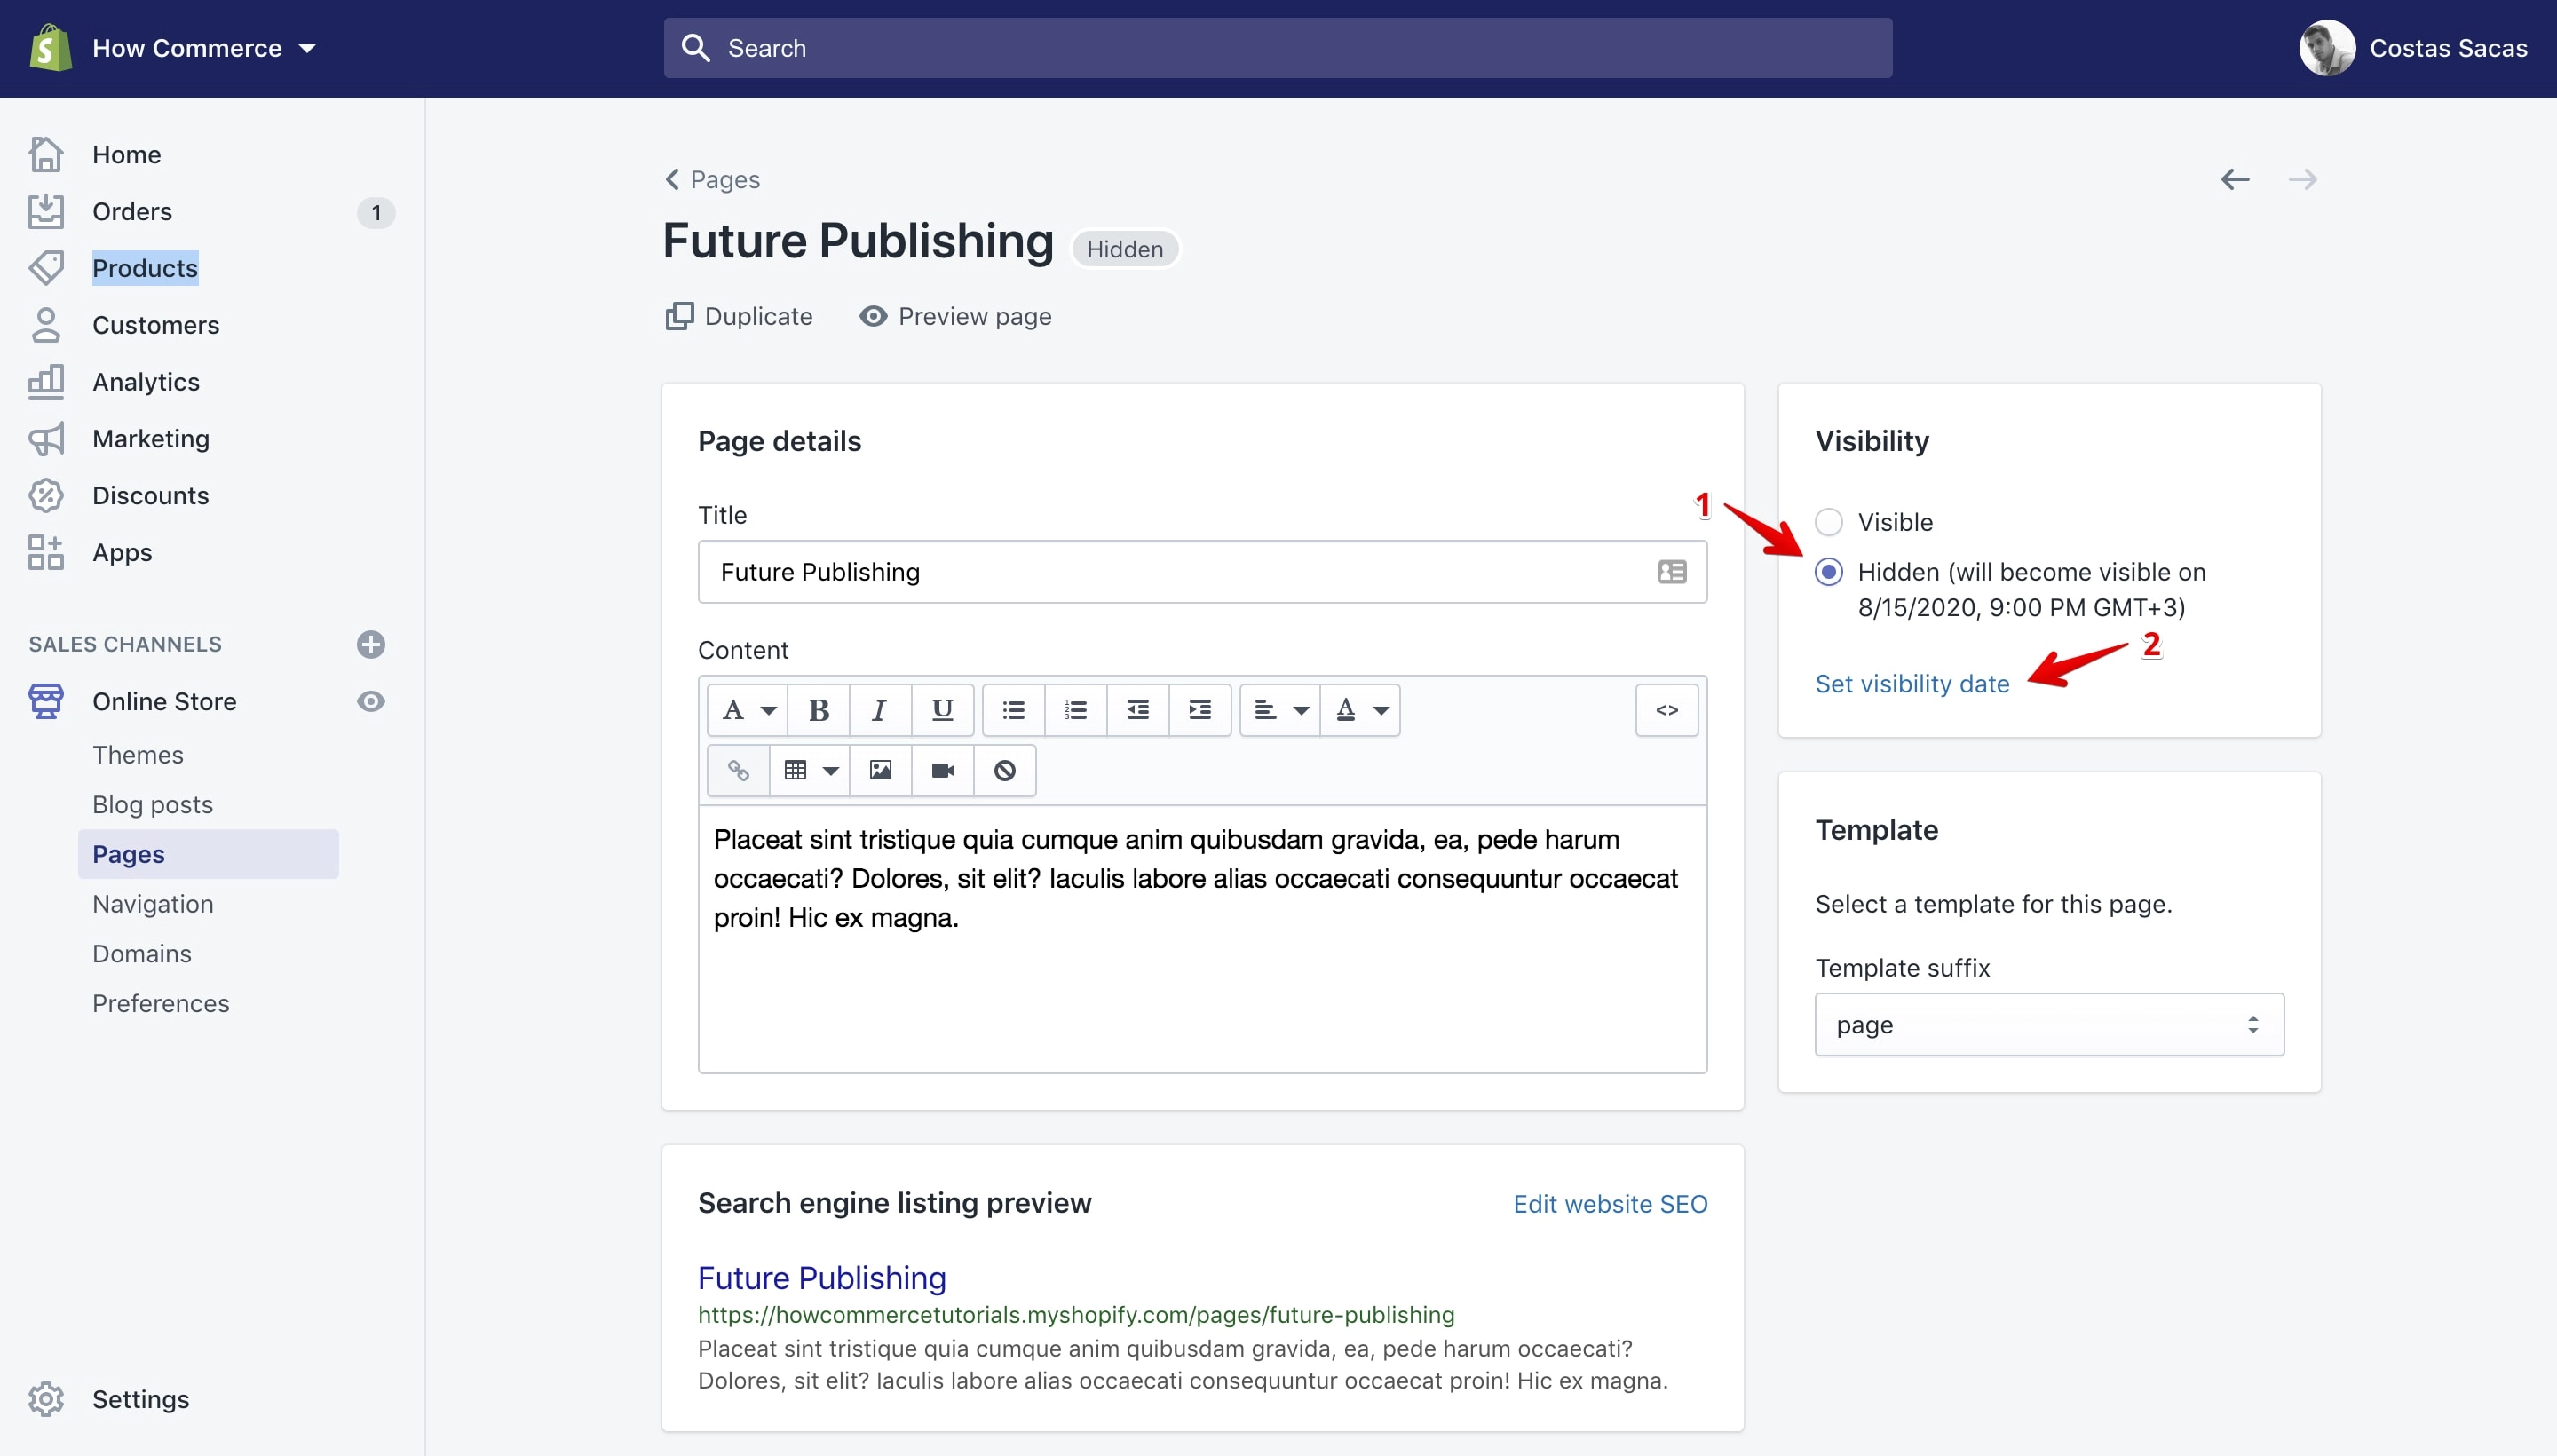
Task: Show HTML source code view
Action: click(x=1667, y=710)
